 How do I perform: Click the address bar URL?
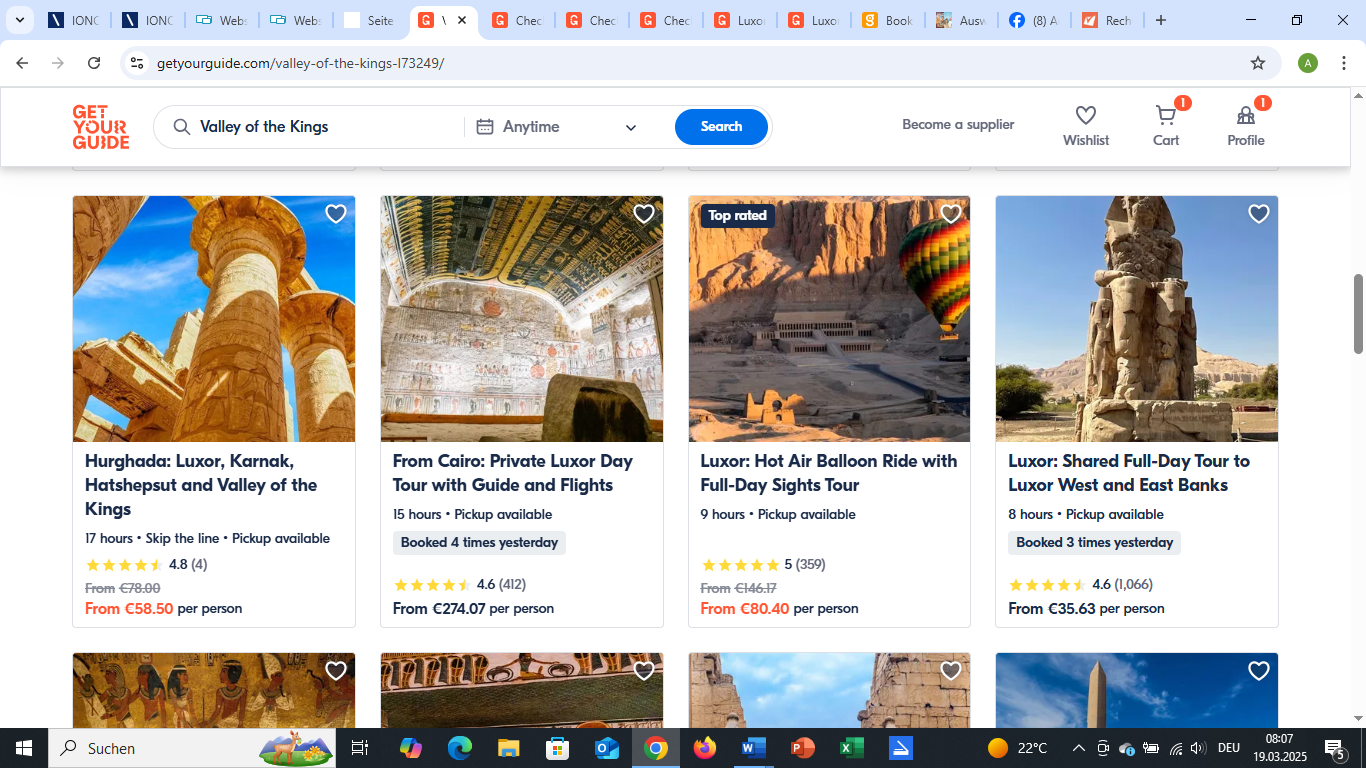pos(300,63)
